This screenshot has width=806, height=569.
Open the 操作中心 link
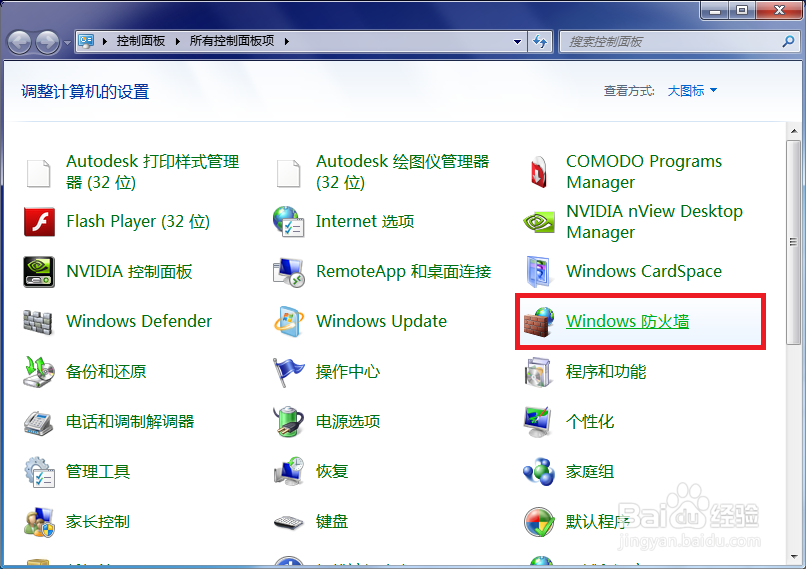point(348,372)
